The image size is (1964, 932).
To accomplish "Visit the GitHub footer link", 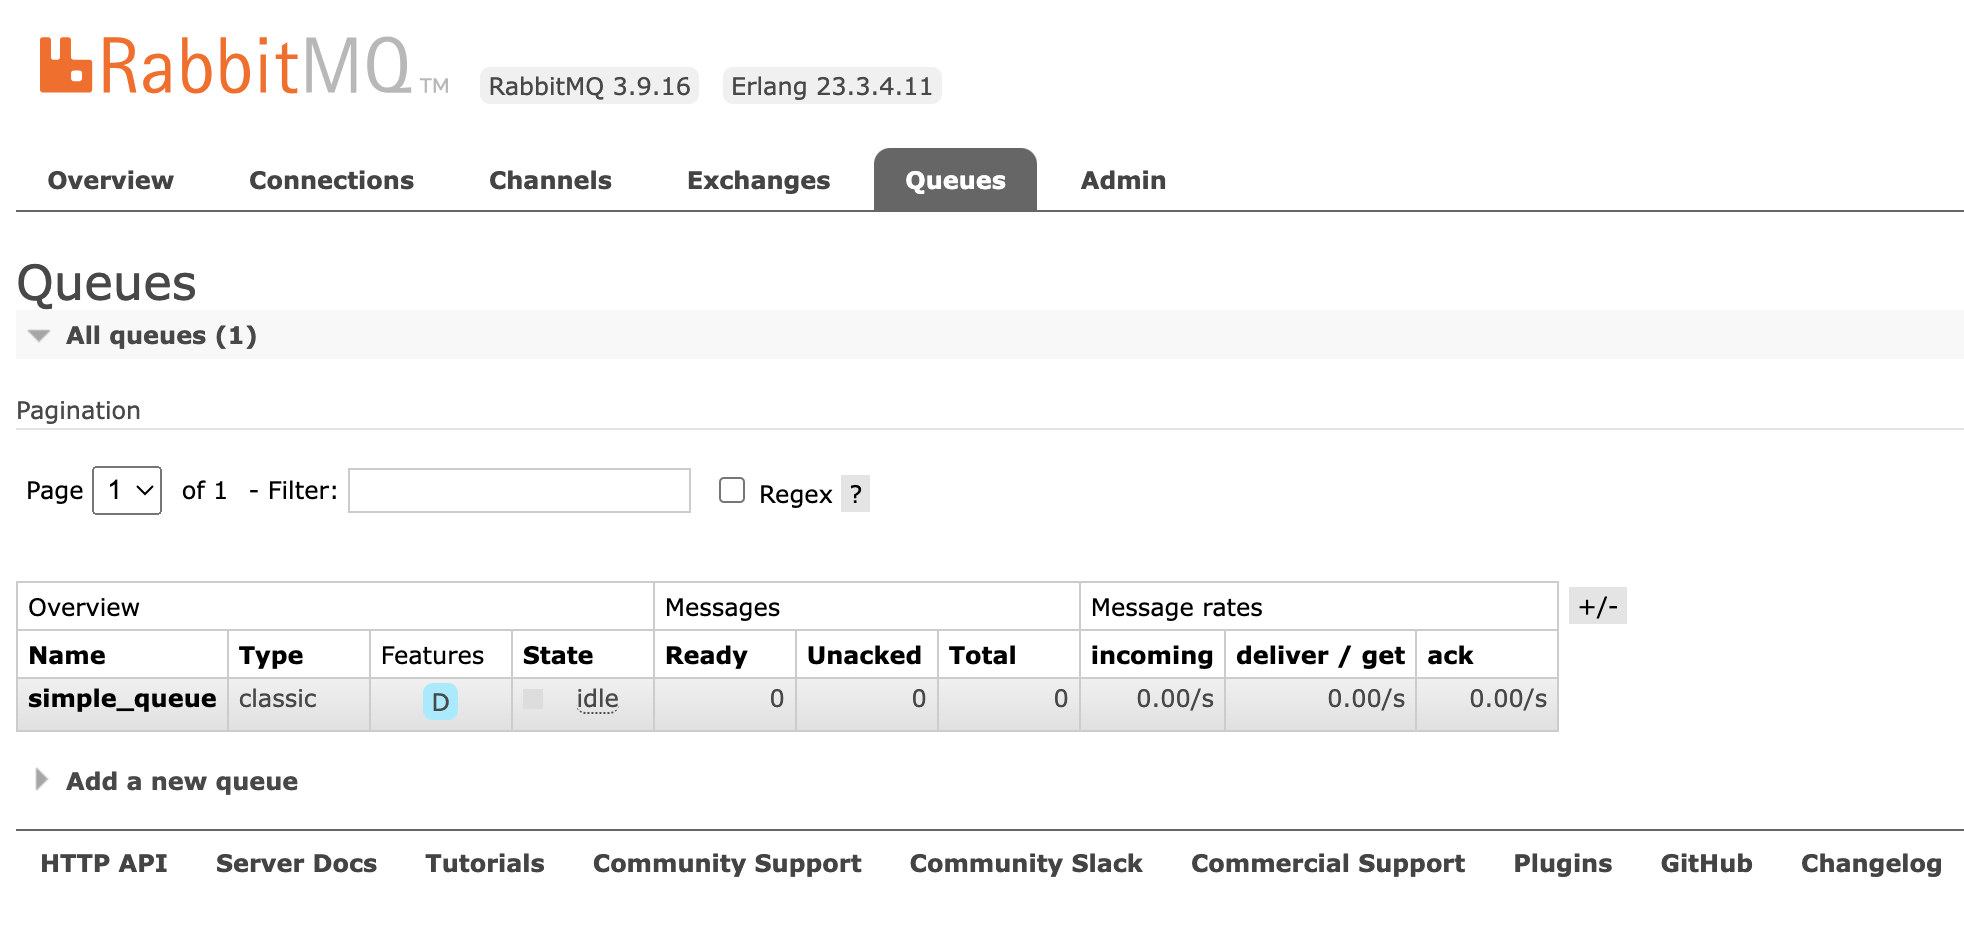I will (1706, 863).
